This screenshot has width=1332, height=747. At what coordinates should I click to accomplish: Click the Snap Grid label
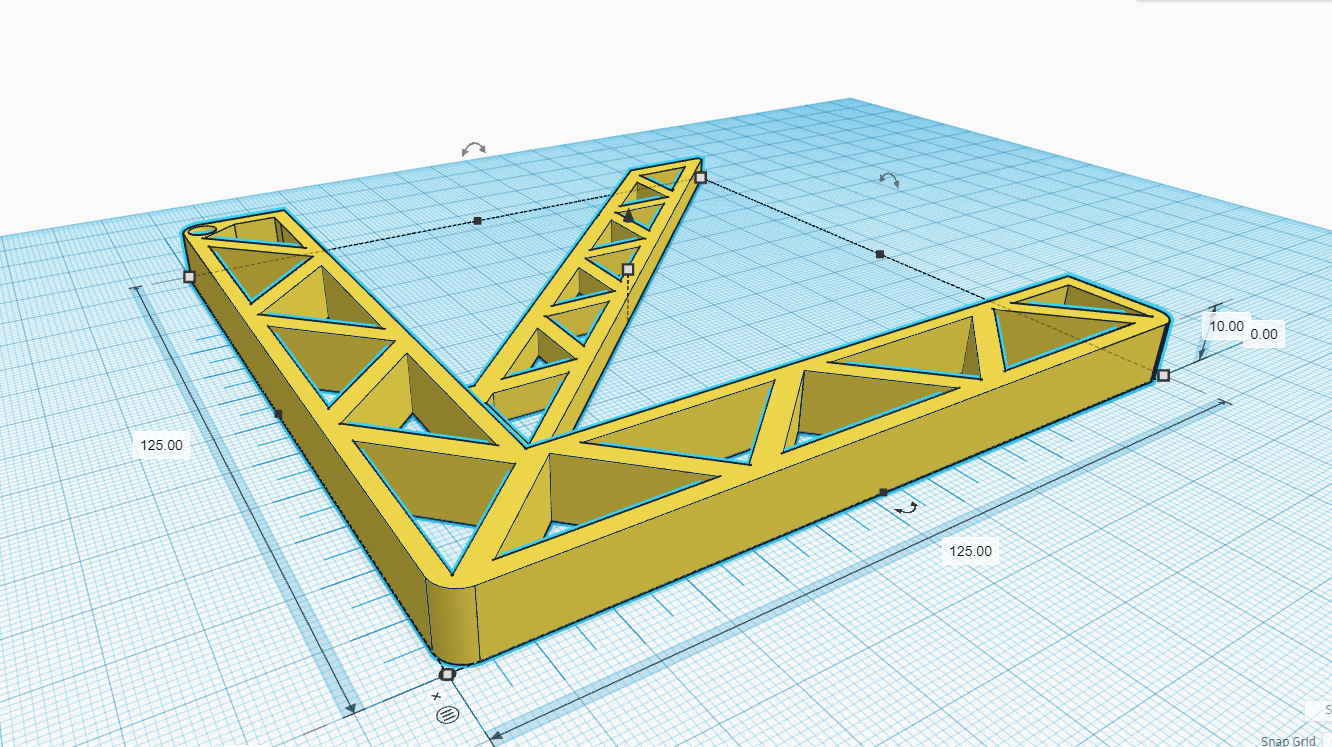click(1288, 741)
